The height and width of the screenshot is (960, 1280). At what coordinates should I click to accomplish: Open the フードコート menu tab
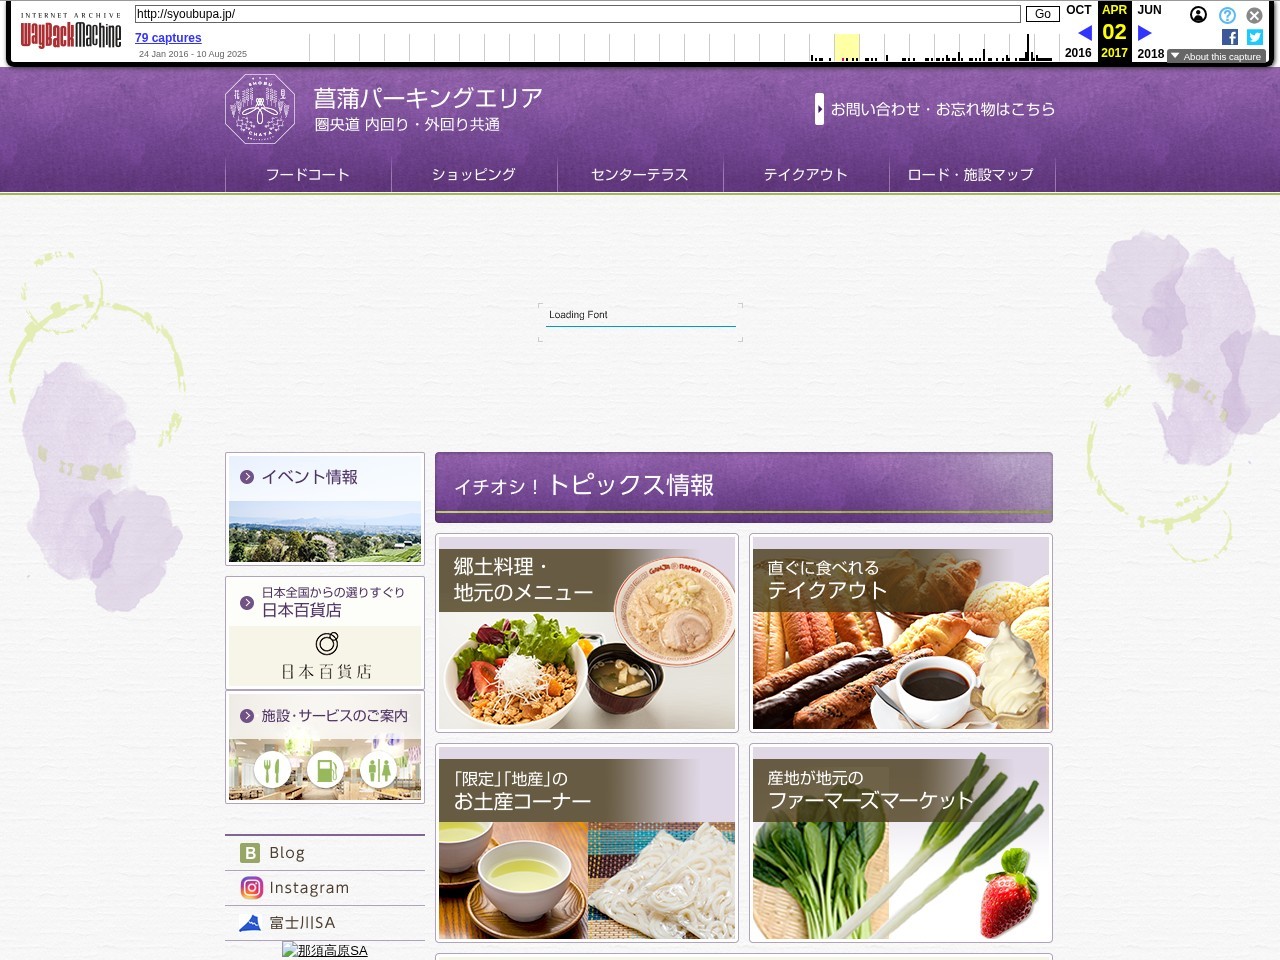point(308,175)
